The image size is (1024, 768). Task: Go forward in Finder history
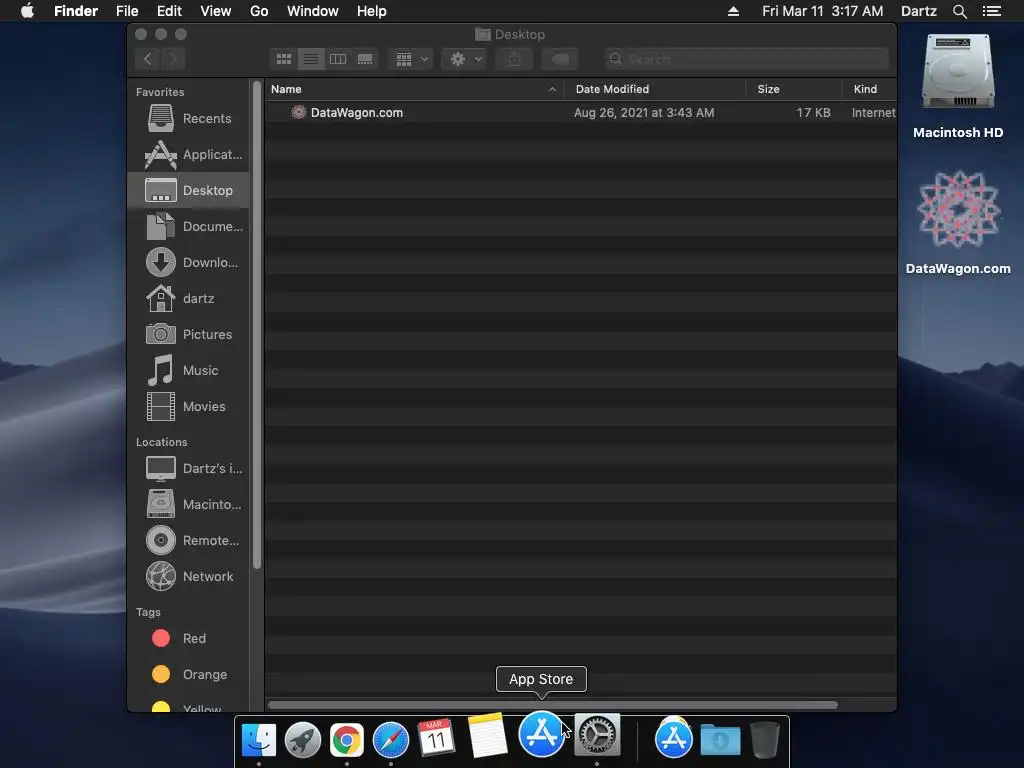[x=173, y=59]
